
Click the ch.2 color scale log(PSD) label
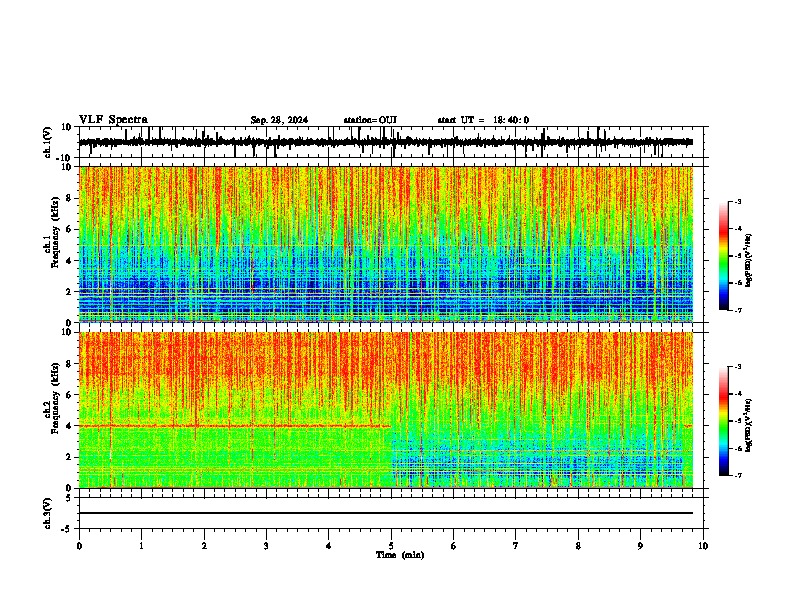[749, 425]
